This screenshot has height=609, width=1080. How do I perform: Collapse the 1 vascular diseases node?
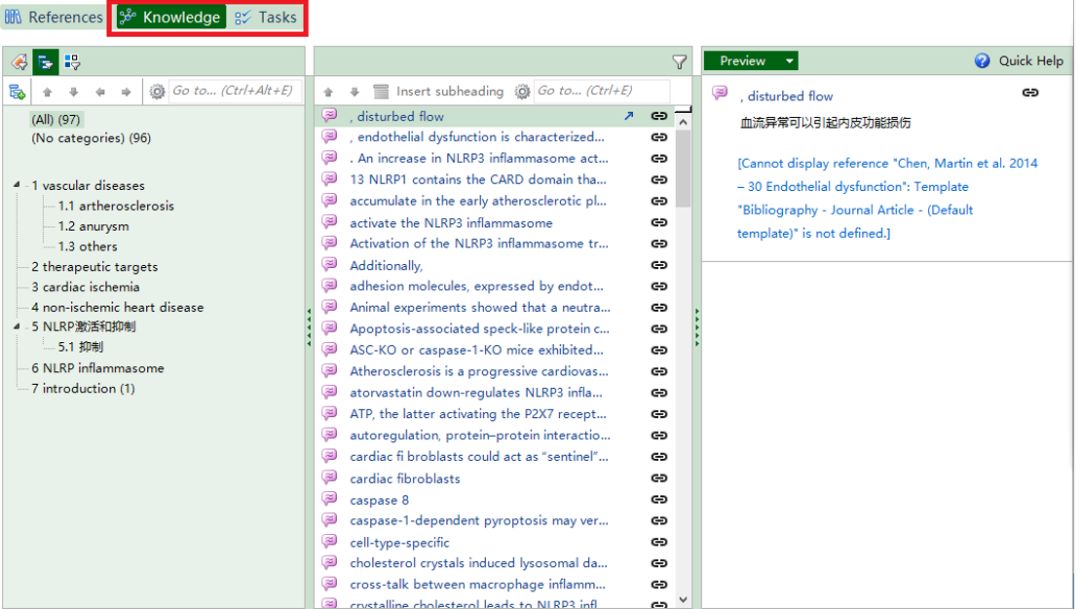(x=17, y=185)
